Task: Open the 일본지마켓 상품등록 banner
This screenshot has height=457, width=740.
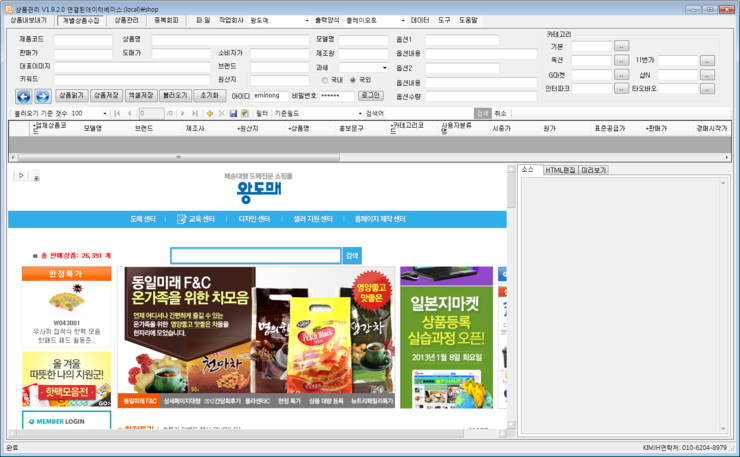Action: coord(446,338)
